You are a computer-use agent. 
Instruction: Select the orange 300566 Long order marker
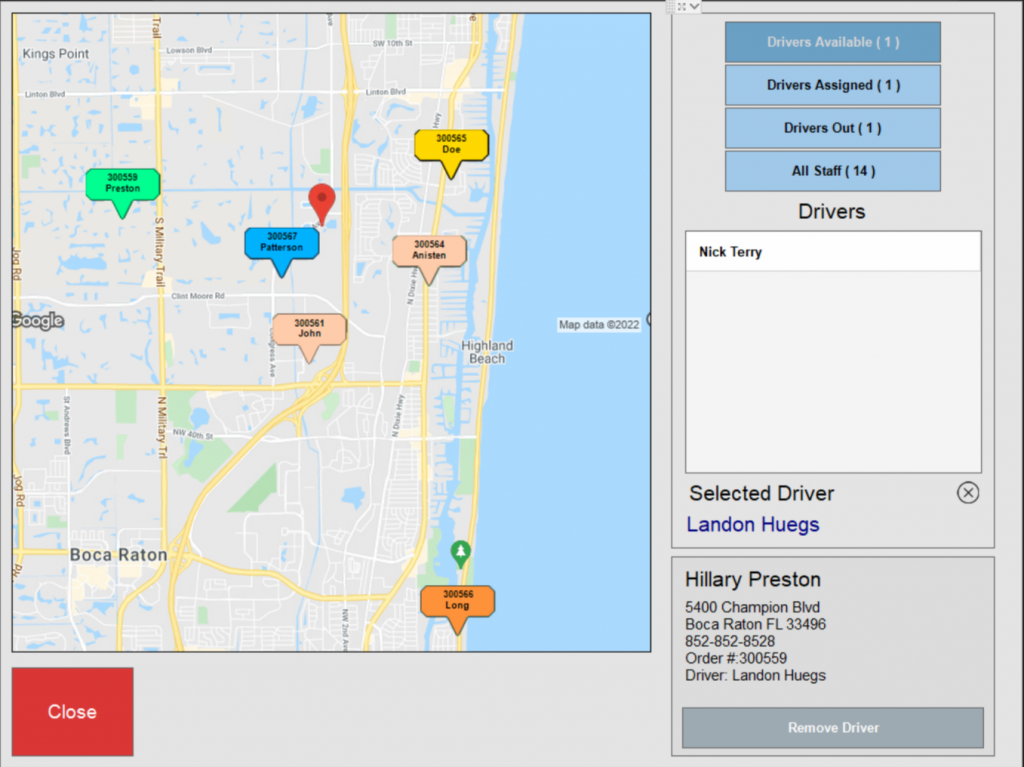457,602
